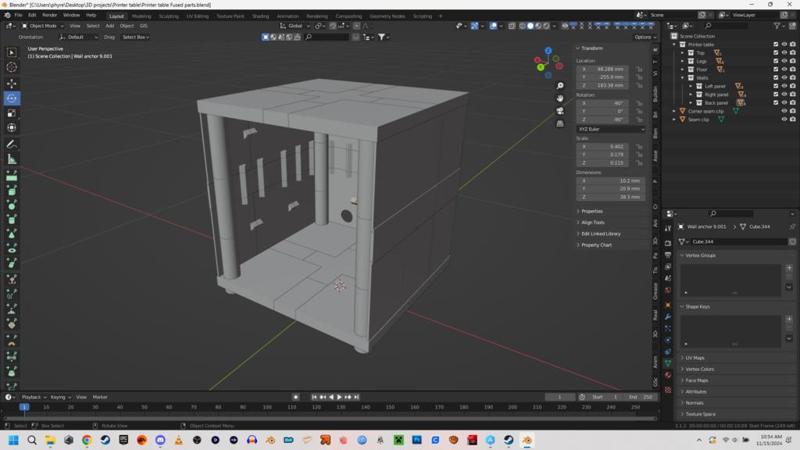Hide the Corner seam clip object
800x450 pixels.
(784, 111)
